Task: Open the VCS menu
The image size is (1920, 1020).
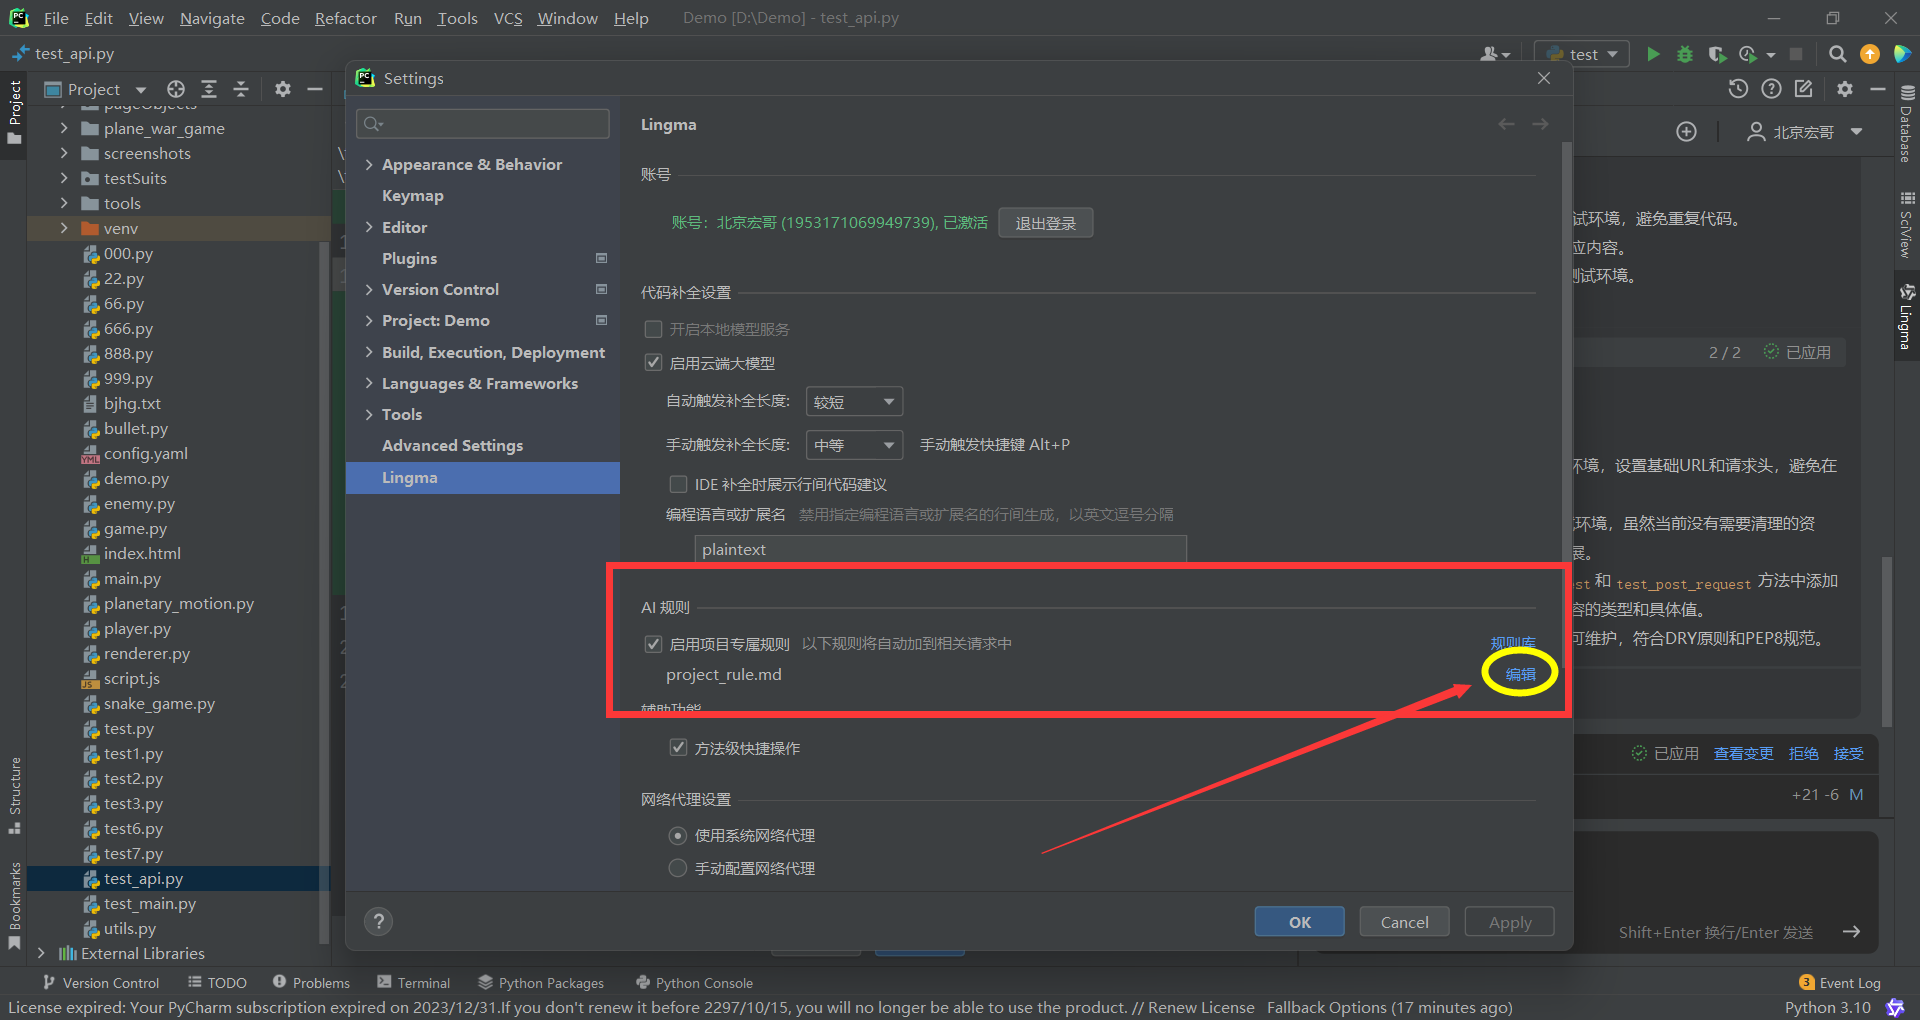Action: click(508, 18)
